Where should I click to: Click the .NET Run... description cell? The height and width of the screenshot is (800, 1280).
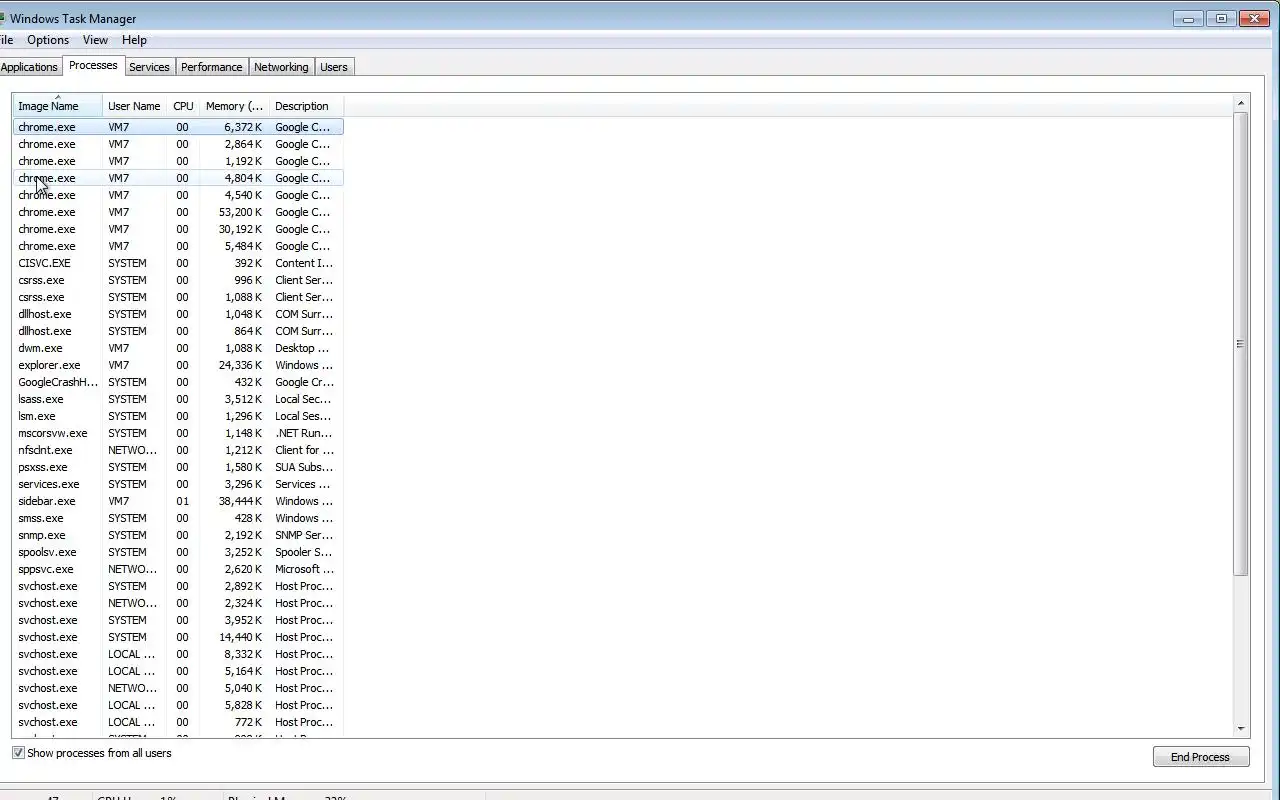[304, 433]
